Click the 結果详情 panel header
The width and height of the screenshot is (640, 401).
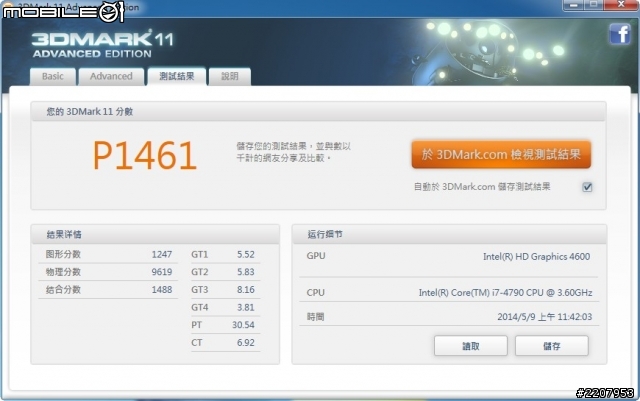(x=155, y=234)
